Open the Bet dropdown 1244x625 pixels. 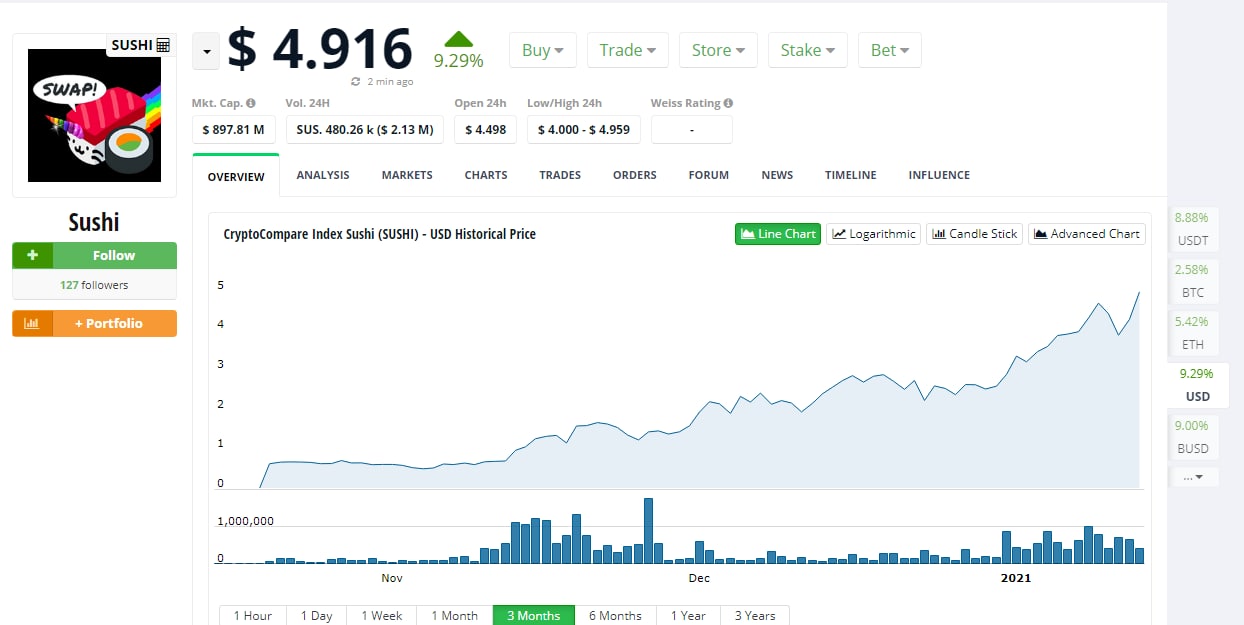coord(890,50)
